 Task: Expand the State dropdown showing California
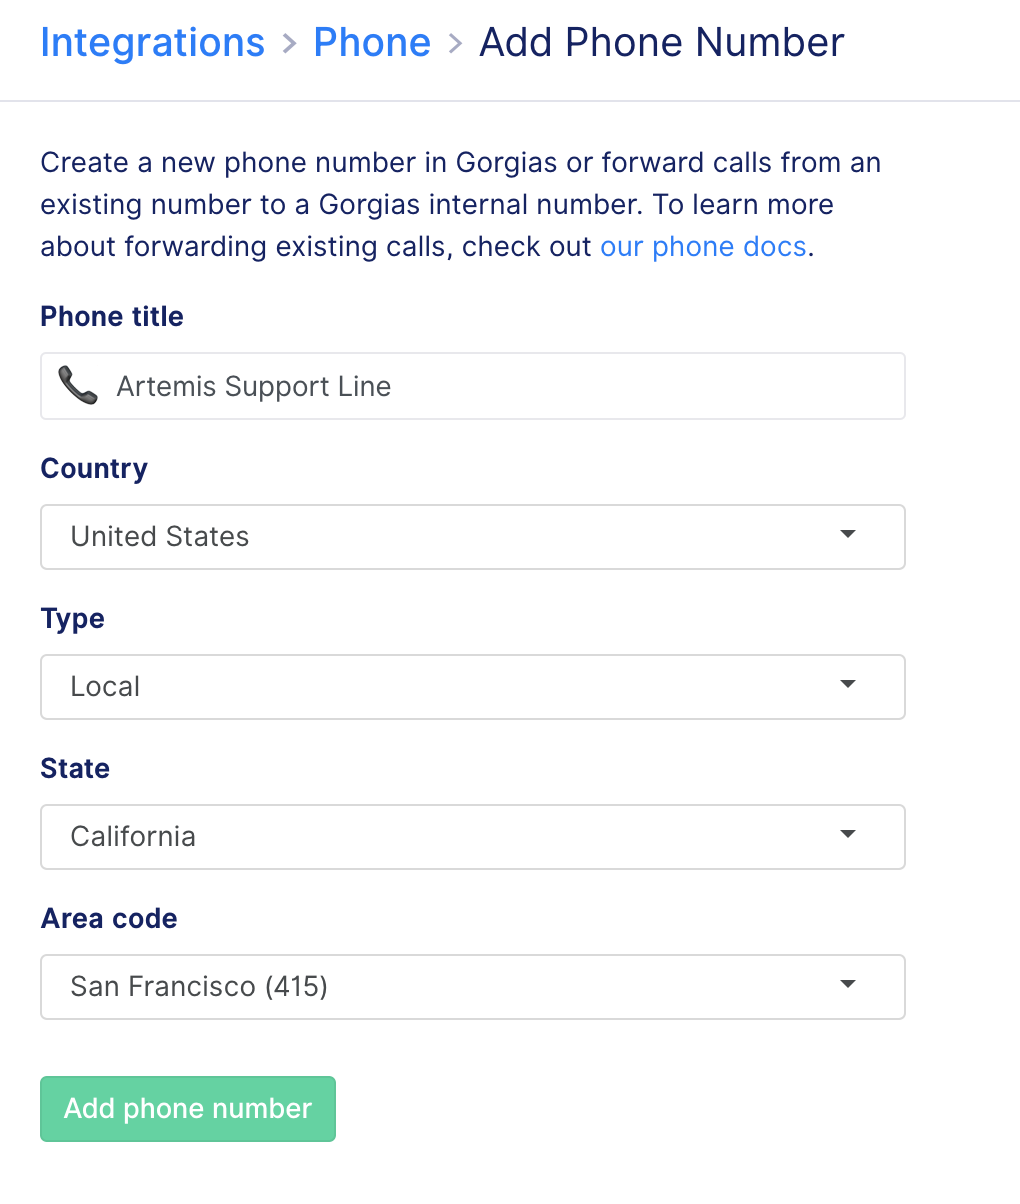(473, 837)
